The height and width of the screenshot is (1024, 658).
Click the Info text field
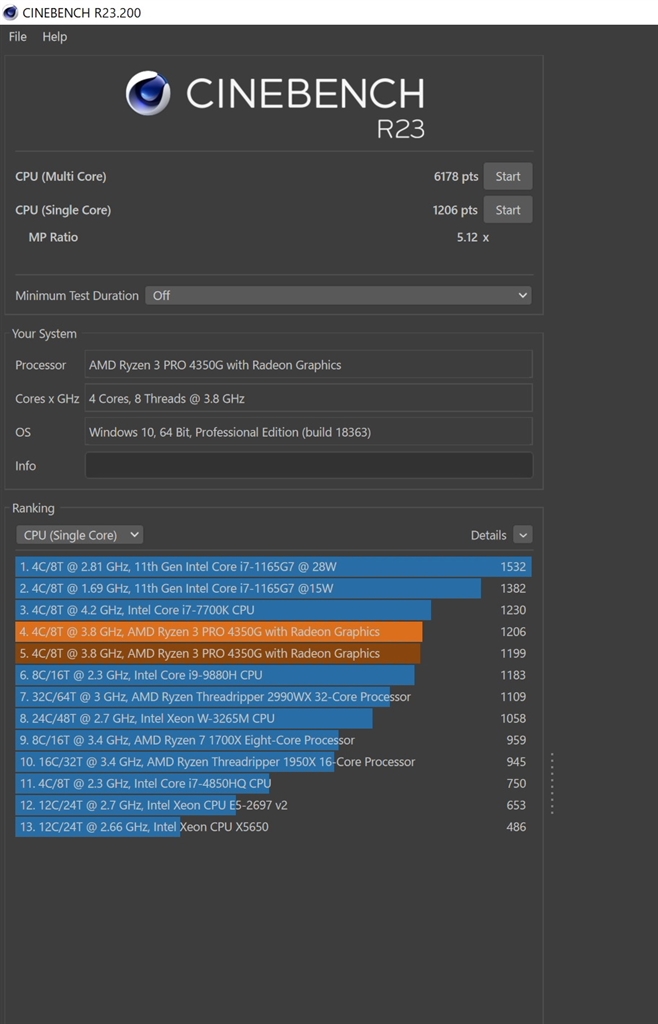point(308,466)
